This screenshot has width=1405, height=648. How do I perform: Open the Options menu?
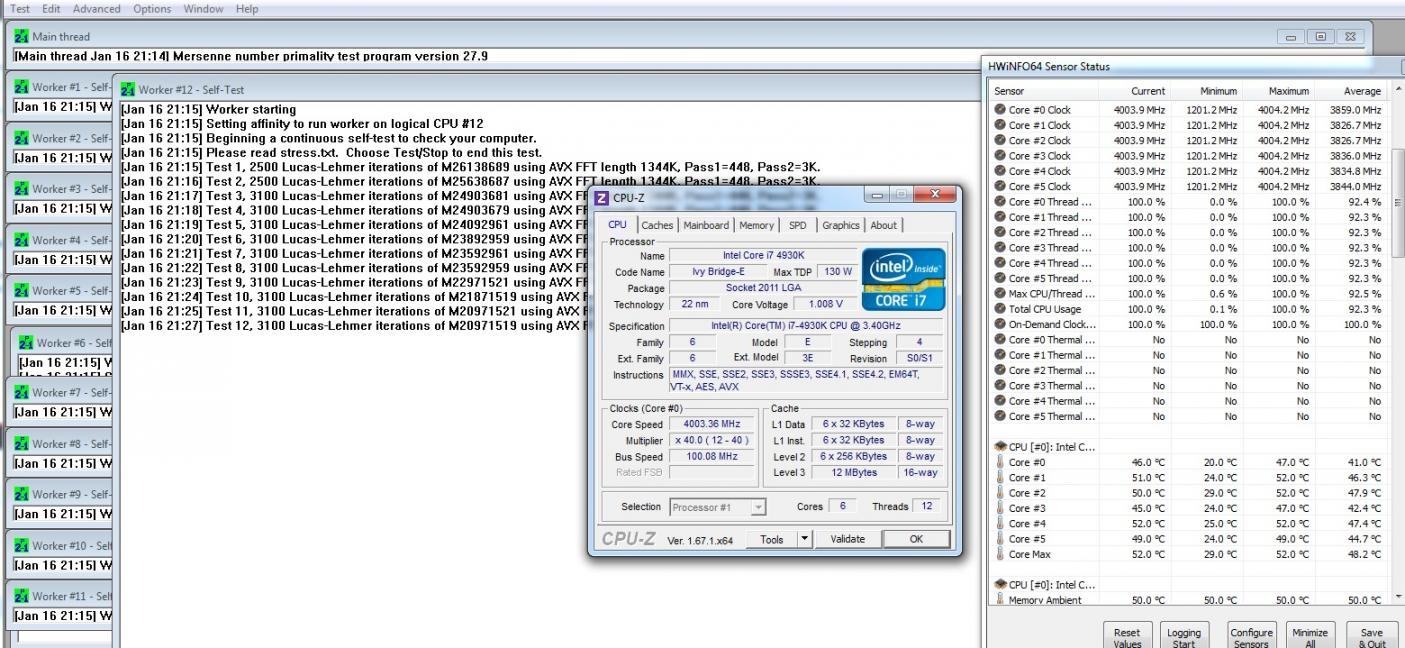[152, 8]
